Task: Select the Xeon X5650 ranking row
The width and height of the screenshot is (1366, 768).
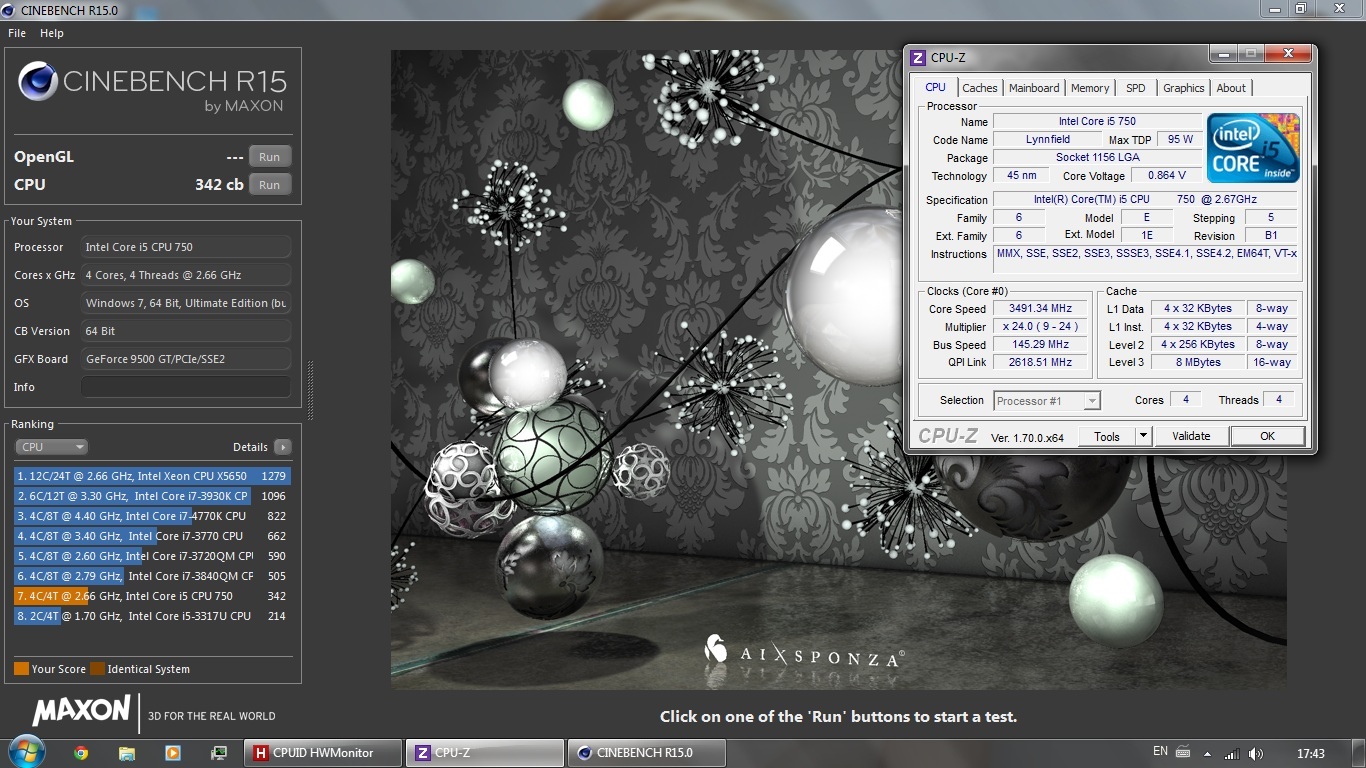Action: click(152, 476)
